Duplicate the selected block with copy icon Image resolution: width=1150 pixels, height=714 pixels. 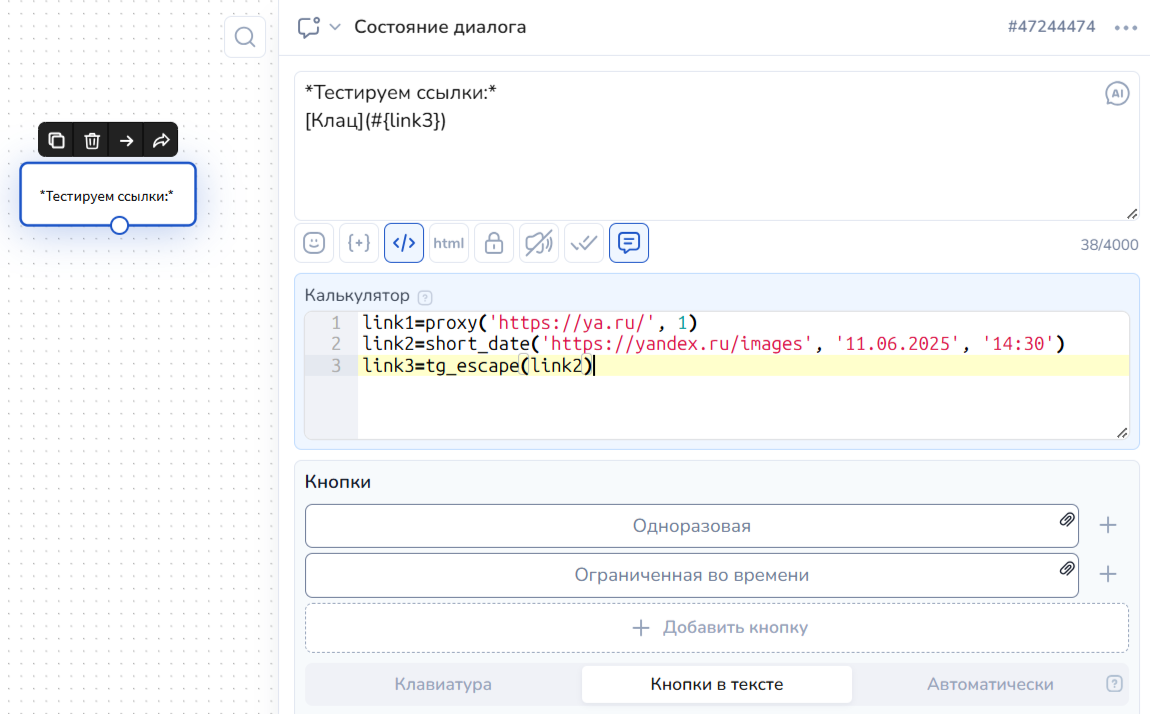click(x=57, y=141)
